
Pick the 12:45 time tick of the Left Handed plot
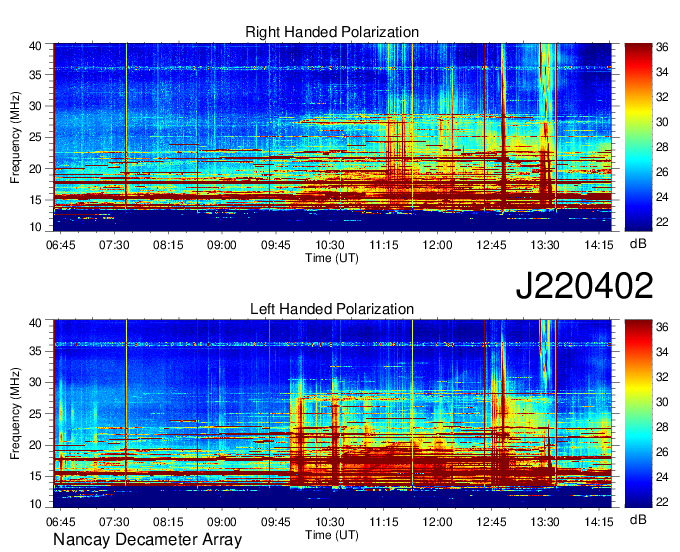coord(491,521)
